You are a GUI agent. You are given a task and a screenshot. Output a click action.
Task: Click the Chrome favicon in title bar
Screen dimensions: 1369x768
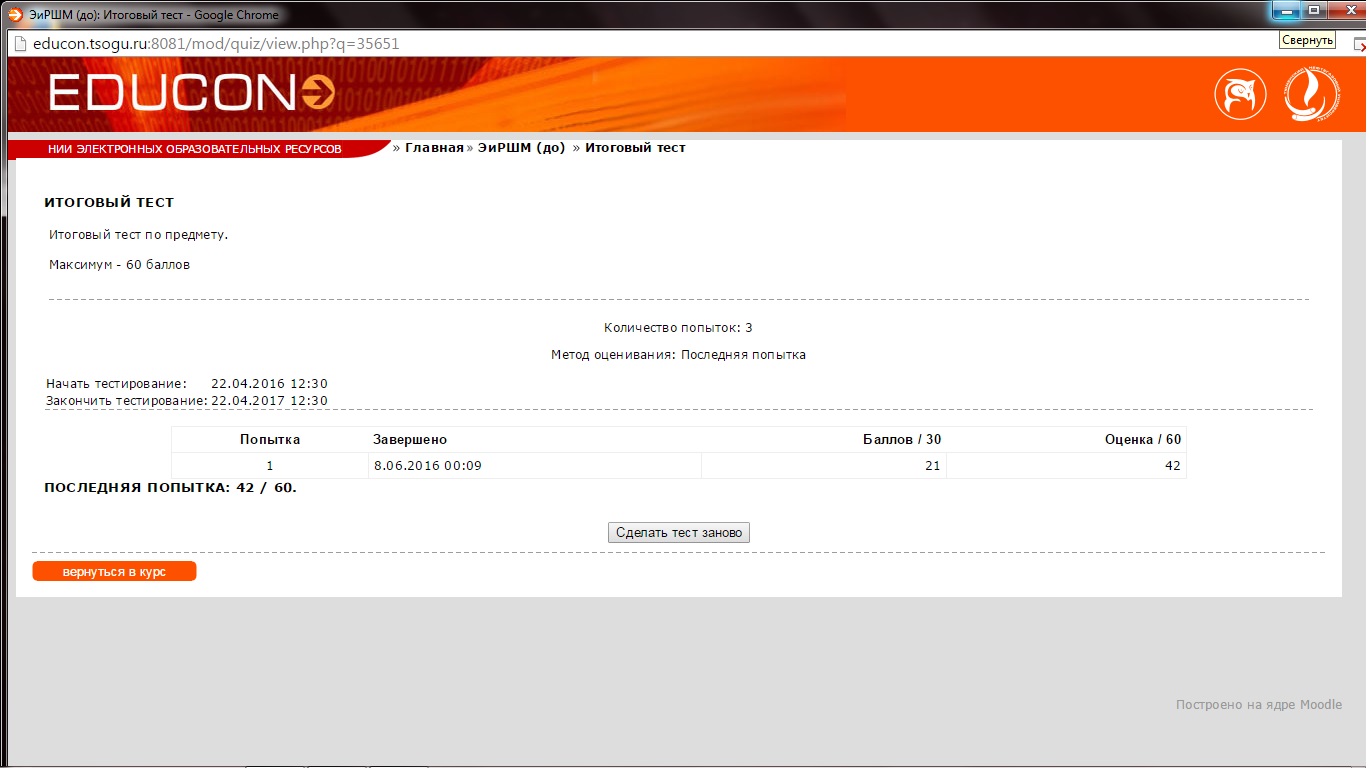pyautogui.click(x=14, y=15)
